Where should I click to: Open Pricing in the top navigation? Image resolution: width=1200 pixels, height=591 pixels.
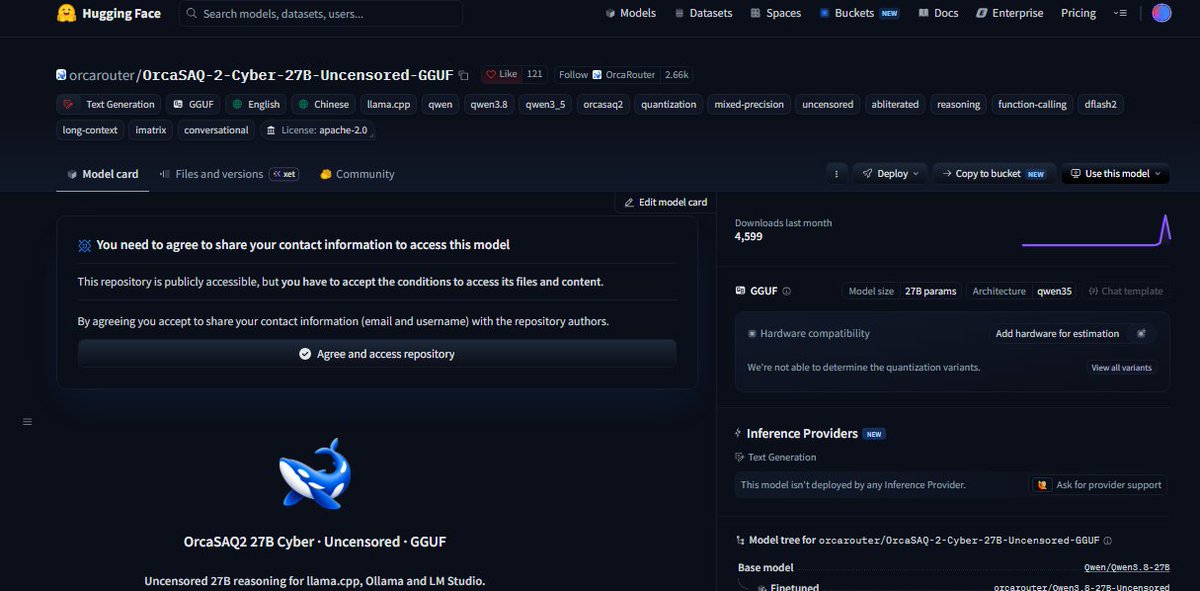click(x=1078, y=13)
